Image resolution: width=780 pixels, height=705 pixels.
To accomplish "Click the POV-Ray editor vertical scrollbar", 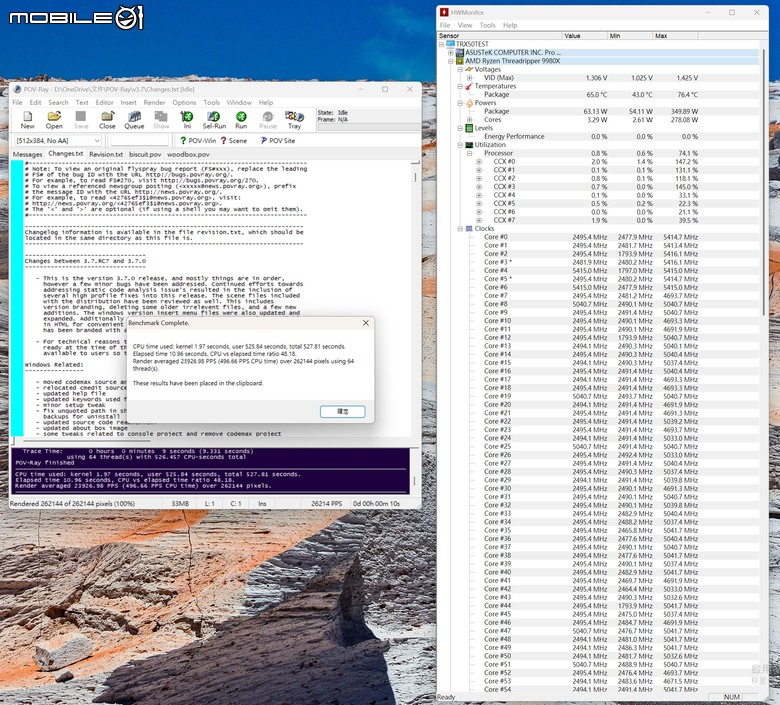I will click(415, 178).
